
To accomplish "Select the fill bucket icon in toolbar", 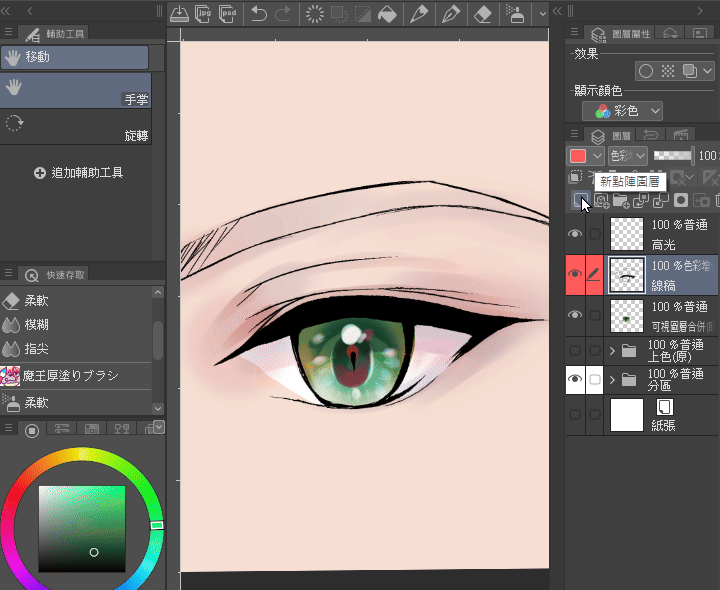I will pyautogui.click(x=385, y=14).
